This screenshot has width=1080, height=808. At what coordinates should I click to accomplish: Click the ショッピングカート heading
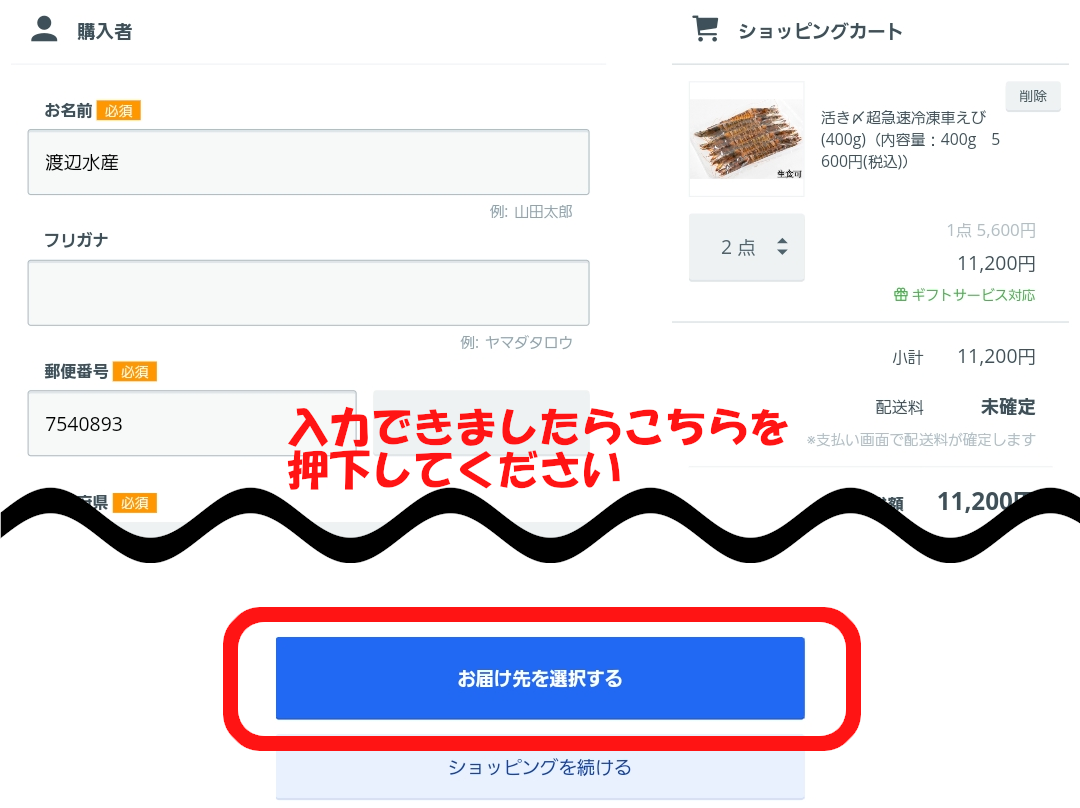[820, 31]
